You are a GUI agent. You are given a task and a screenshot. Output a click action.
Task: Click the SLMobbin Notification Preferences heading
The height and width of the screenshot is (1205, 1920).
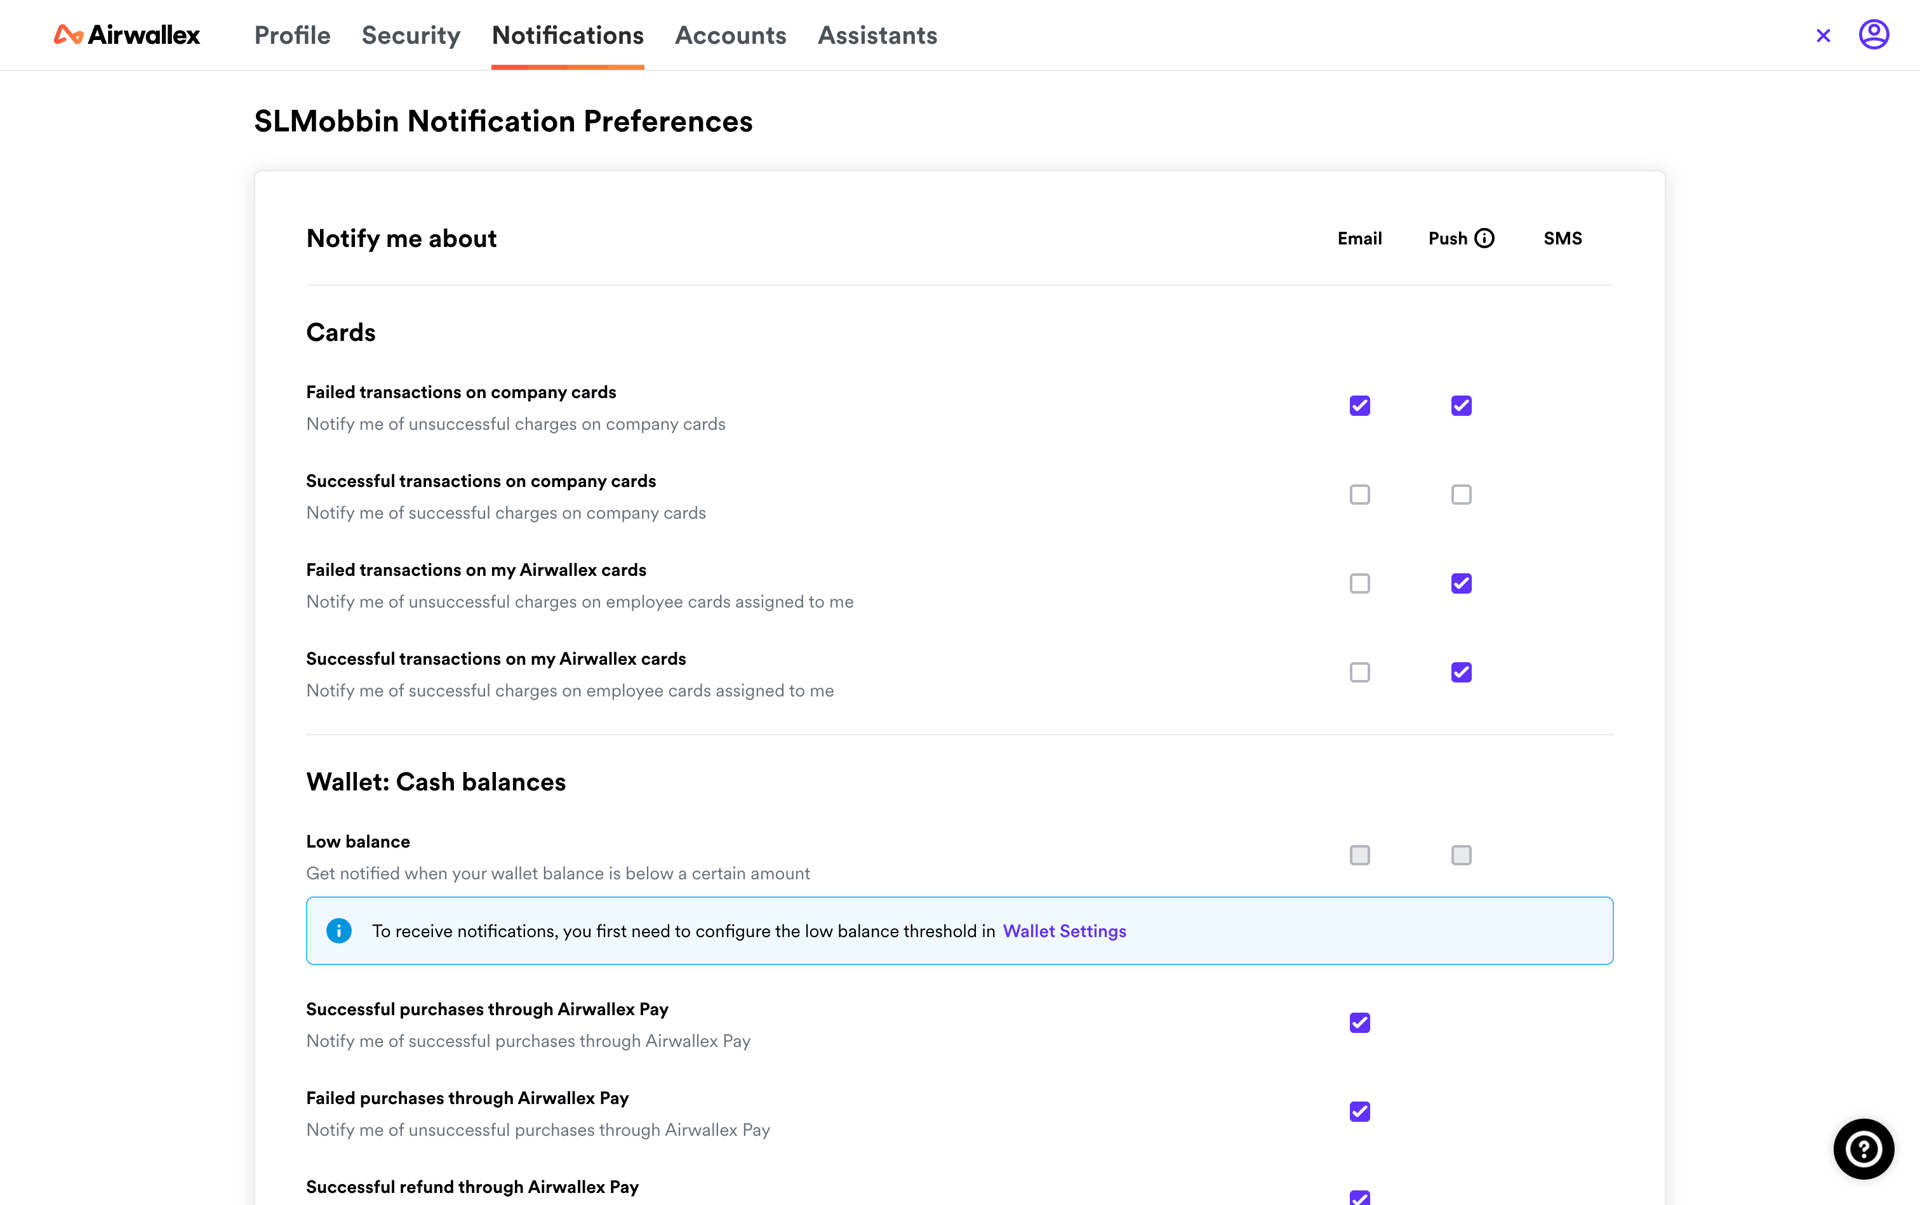[503, 121]
